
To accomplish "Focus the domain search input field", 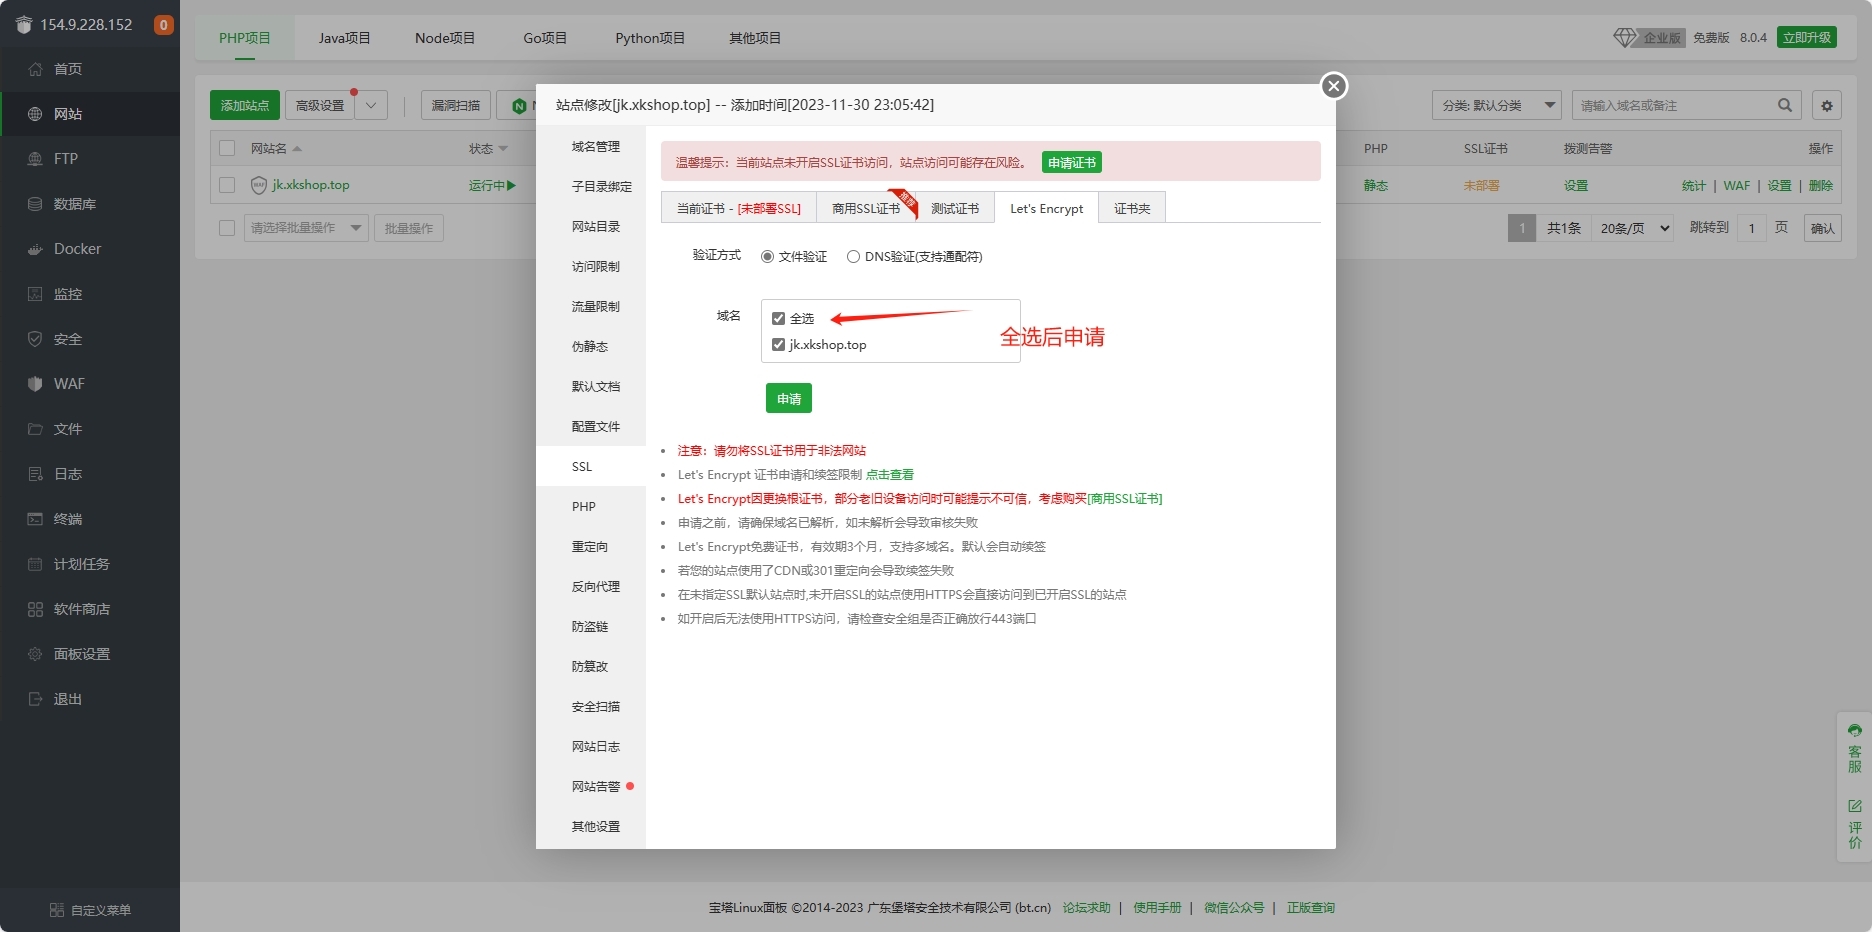I will (1672, 105).
